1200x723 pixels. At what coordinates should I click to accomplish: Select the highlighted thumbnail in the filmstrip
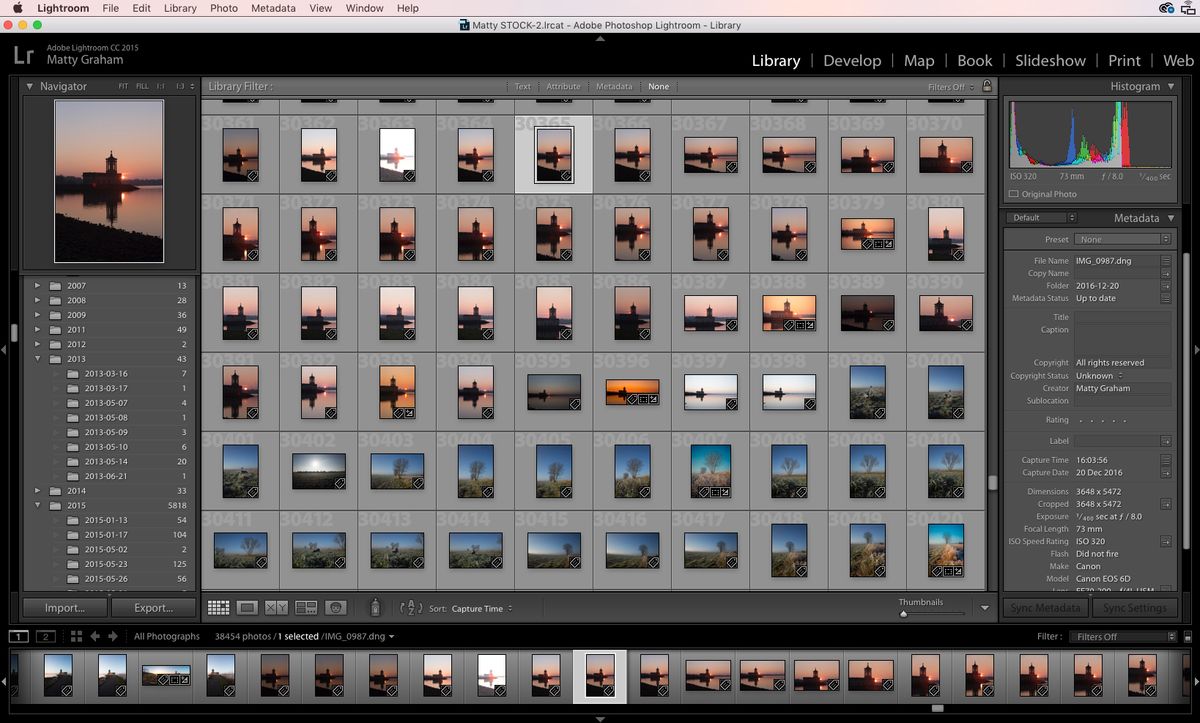[599, 676]
